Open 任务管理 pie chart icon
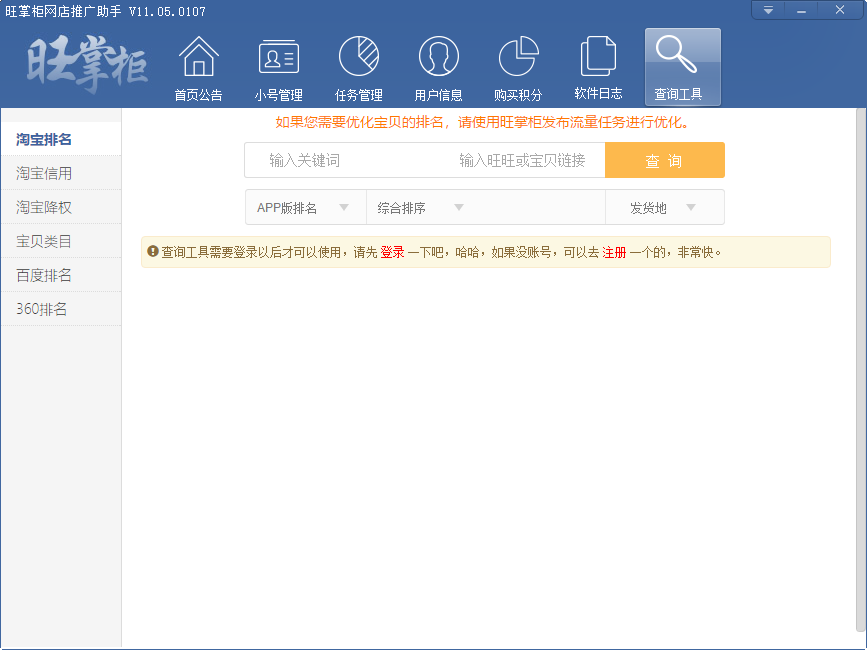This screenshot has height=650, width=867. click(358, 68)
